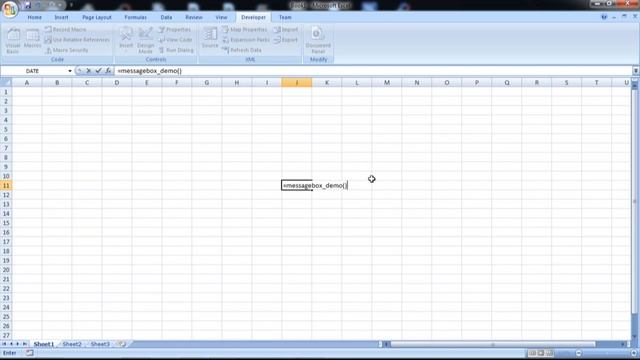Start Record Macro in Code group

(x=65, y=29)
